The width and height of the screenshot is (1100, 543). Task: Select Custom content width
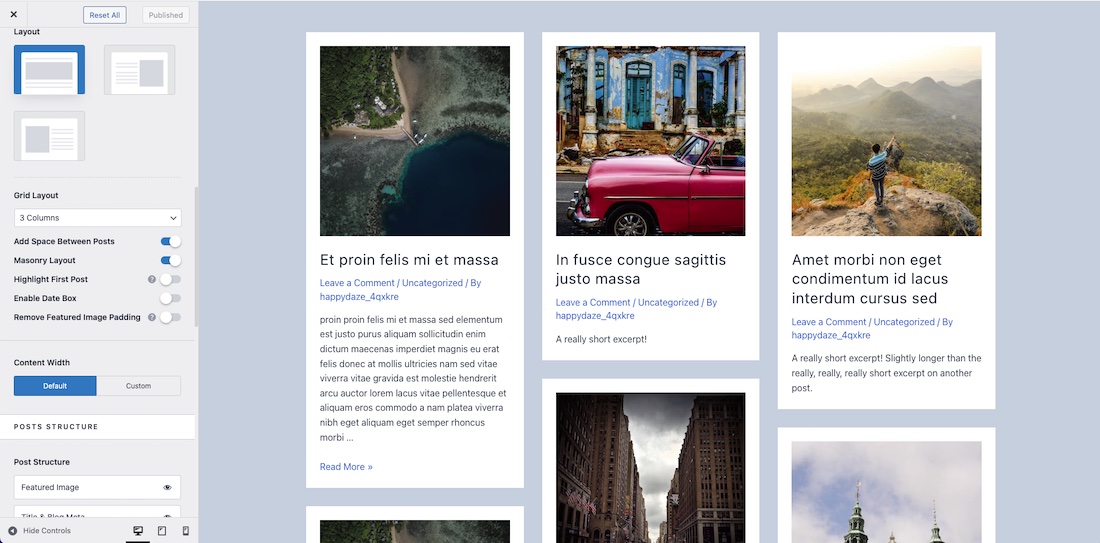(138, 386)
